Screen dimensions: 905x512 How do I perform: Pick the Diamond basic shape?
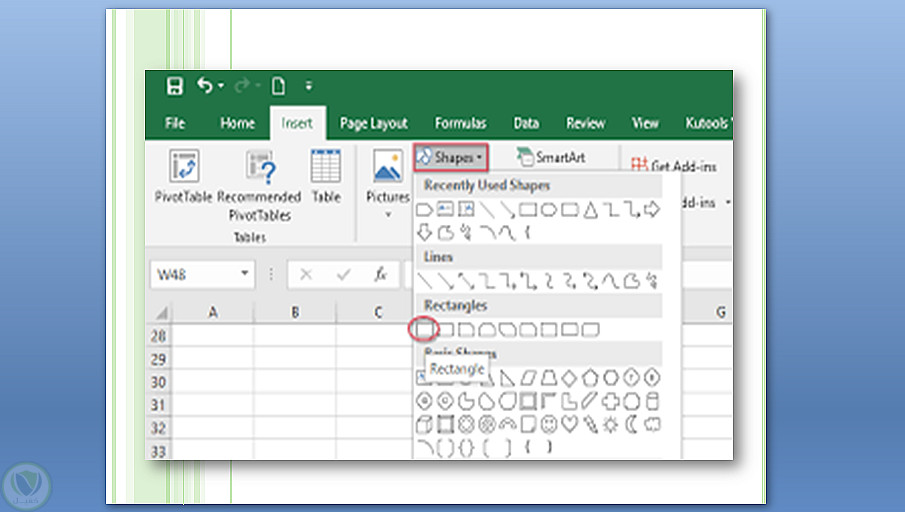(x=569, y=378)
